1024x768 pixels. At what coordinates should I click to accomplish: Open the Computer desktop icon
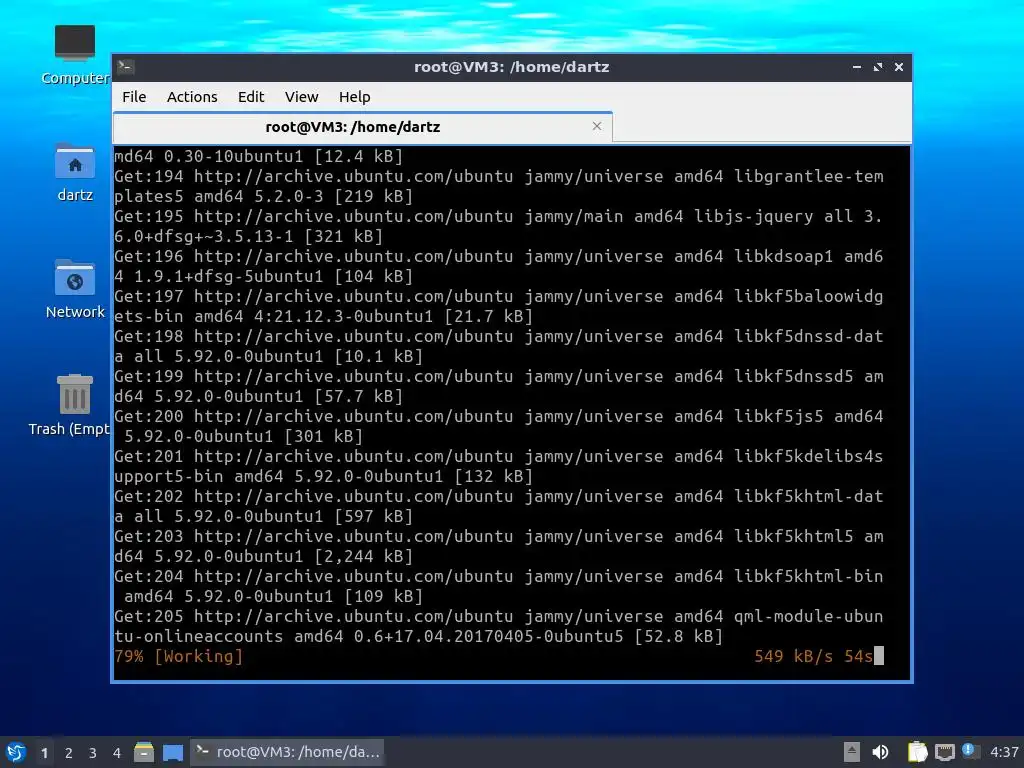(74, 56)
